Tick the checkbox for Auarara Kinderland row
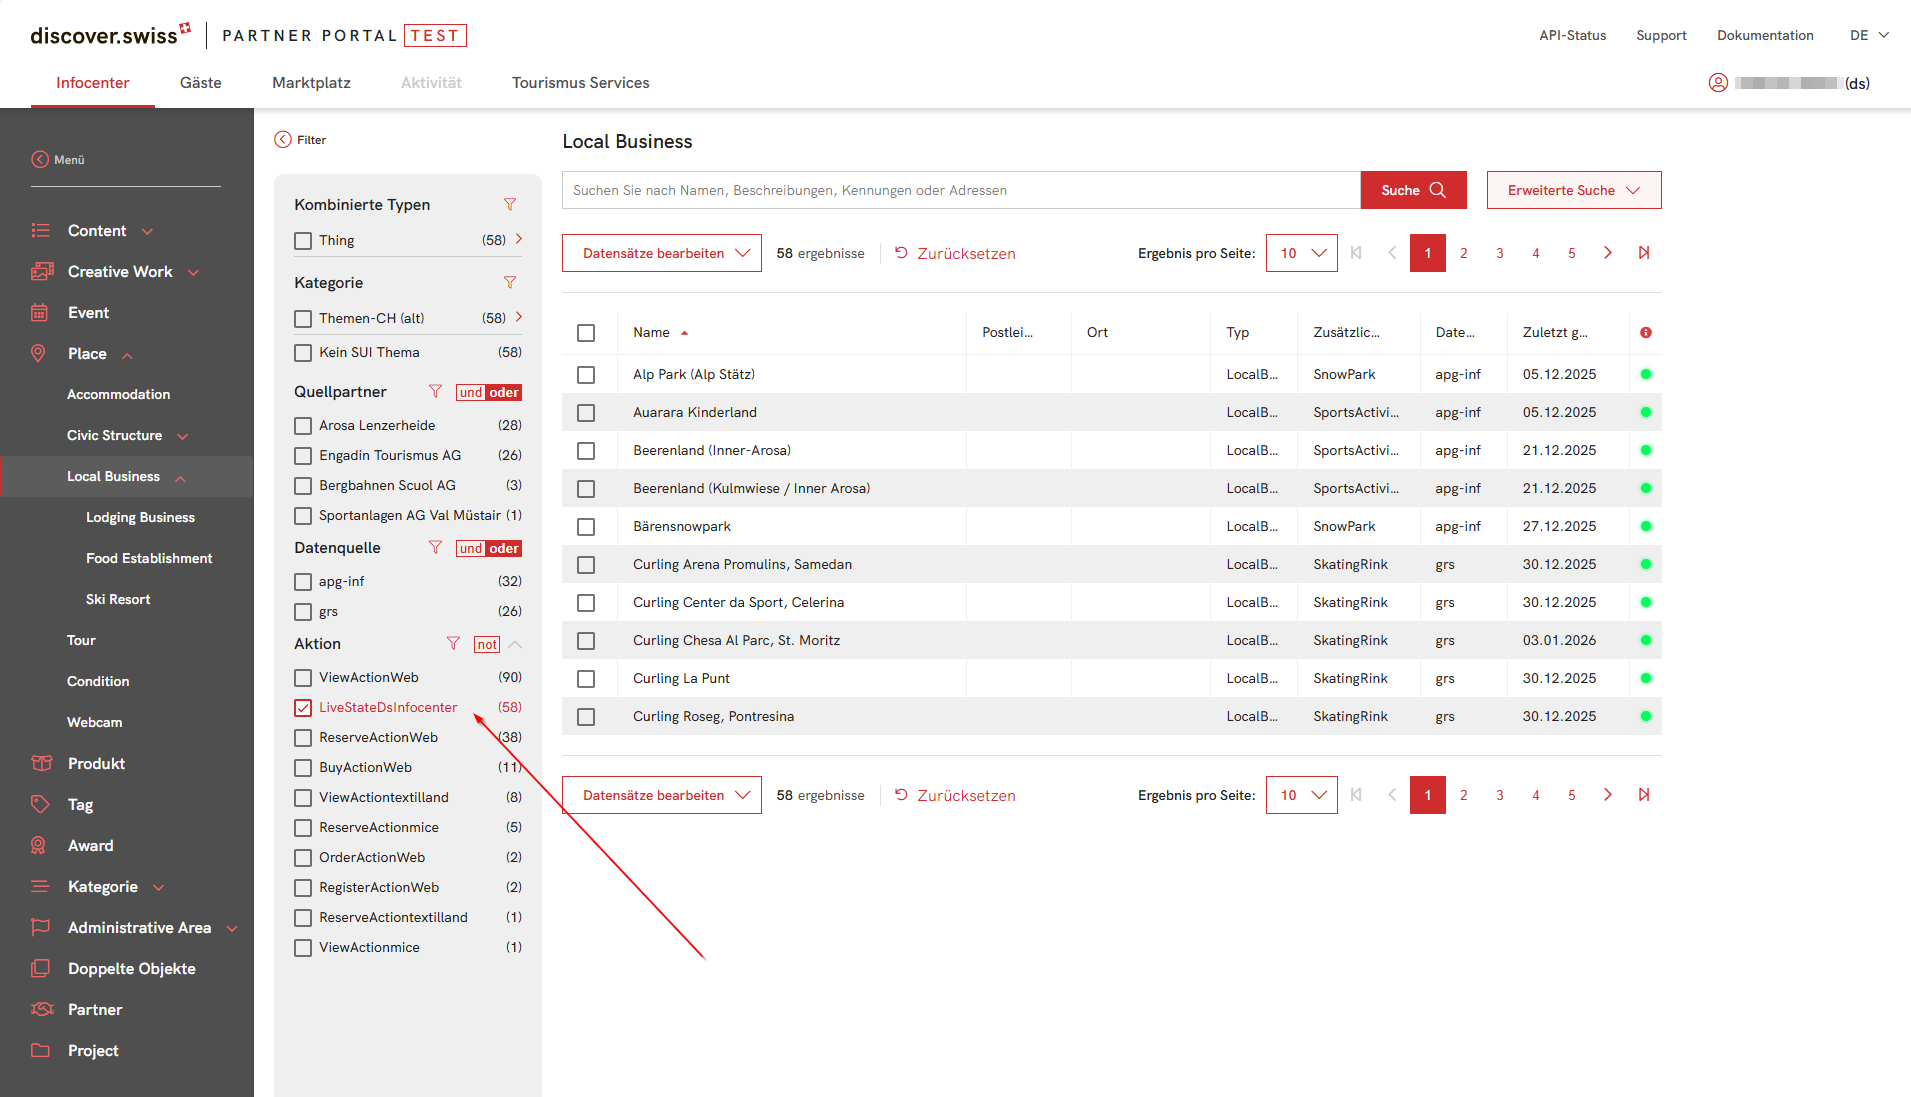The height and width of the screenshot is (1097, 1911). click(586, 413)
